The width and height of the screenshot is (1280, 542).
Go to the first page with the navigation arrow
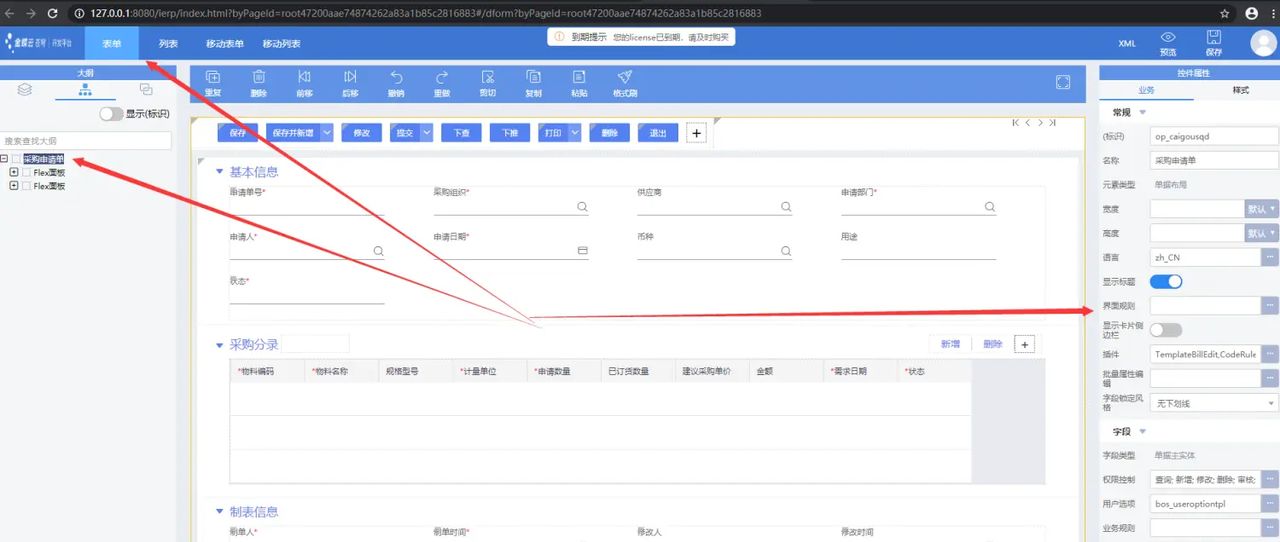[x=1016, y=122]
